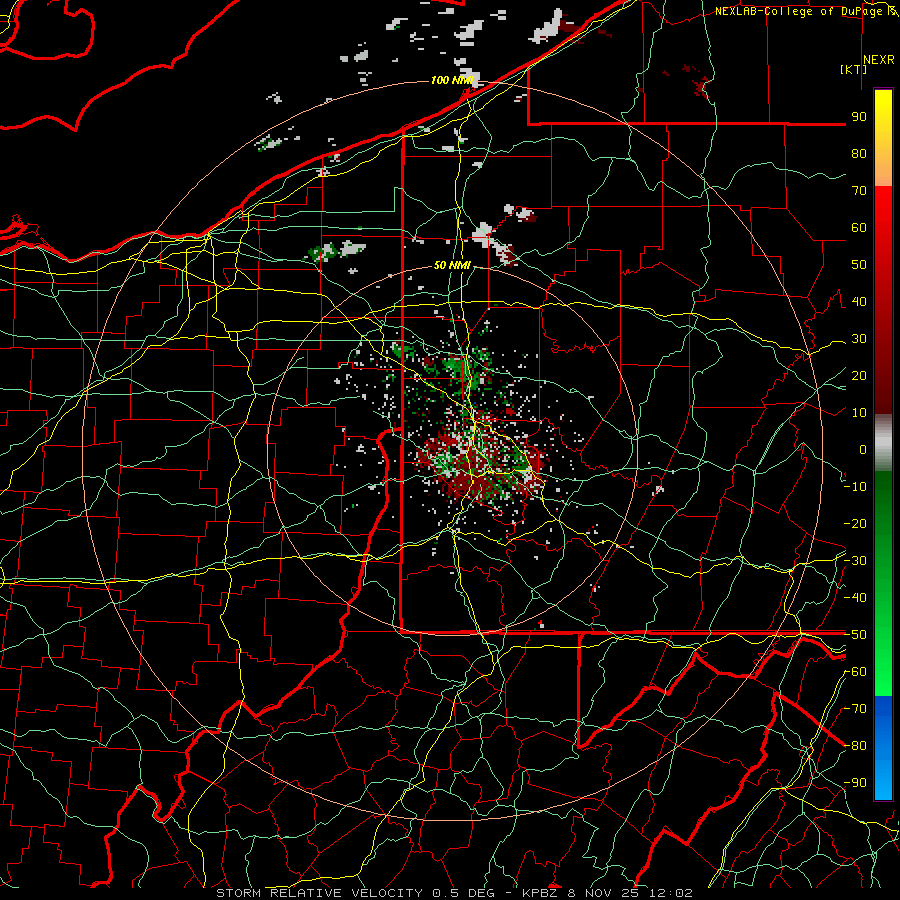
Task: Click the '50 NMI' range ring label
Action: [452, 265]
